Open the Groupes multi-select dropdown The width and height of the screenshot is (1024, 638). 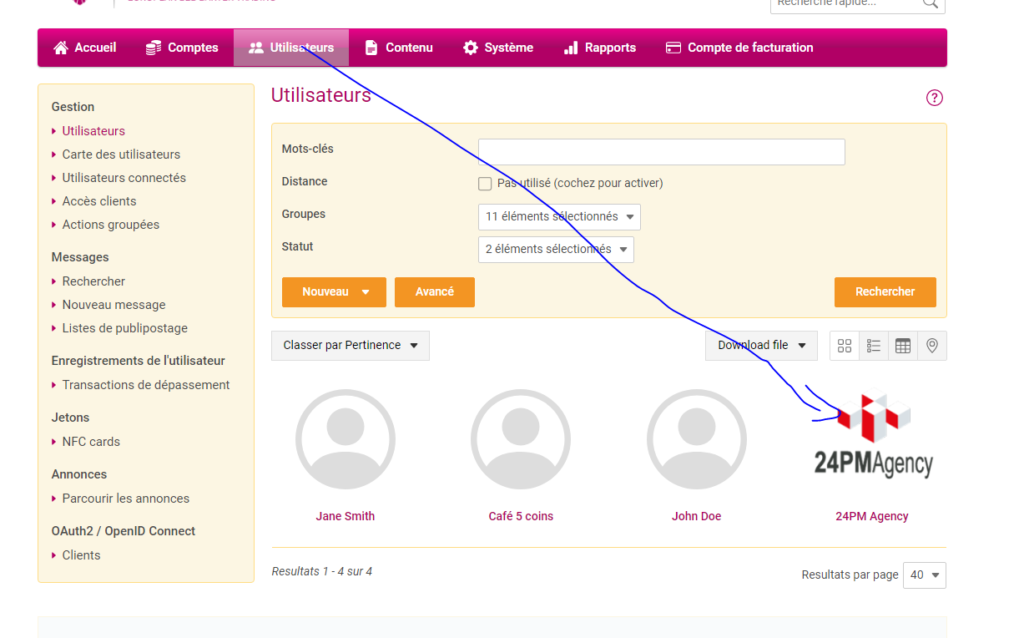[559, 217]
